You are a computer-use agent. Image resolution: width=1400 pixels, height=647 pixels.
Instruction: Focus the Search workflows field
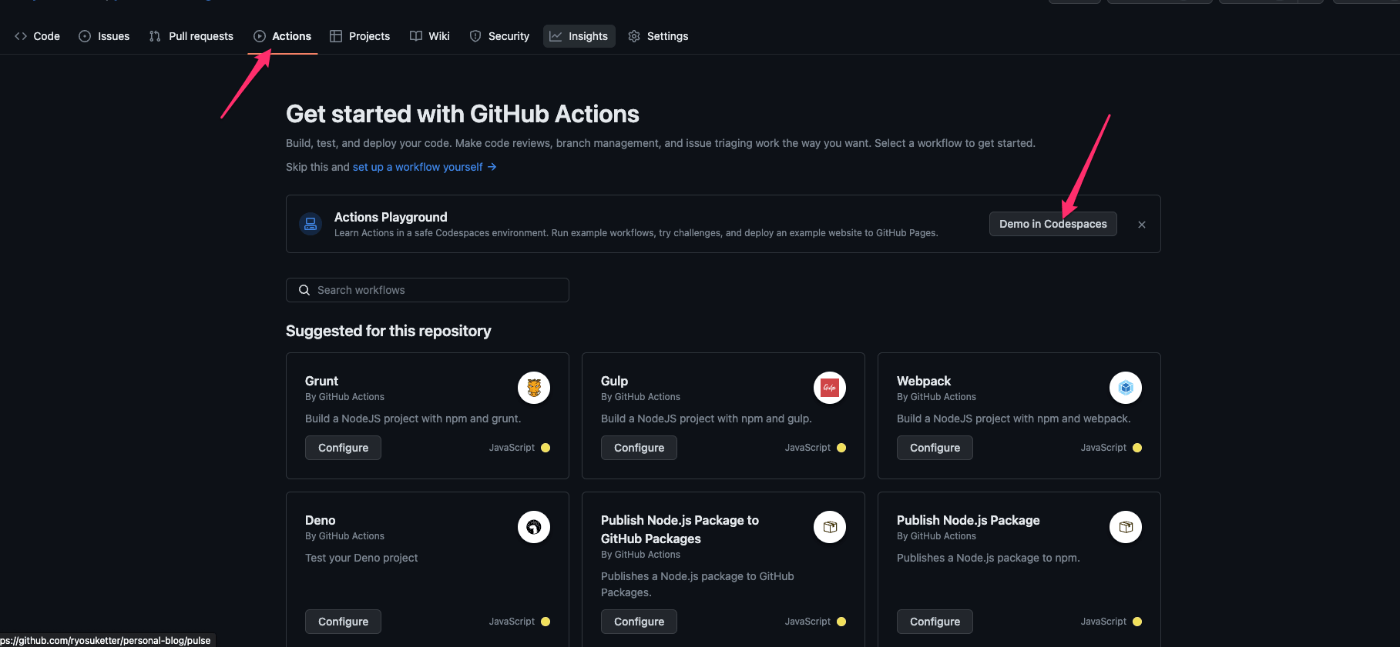(x=428, y=290)
